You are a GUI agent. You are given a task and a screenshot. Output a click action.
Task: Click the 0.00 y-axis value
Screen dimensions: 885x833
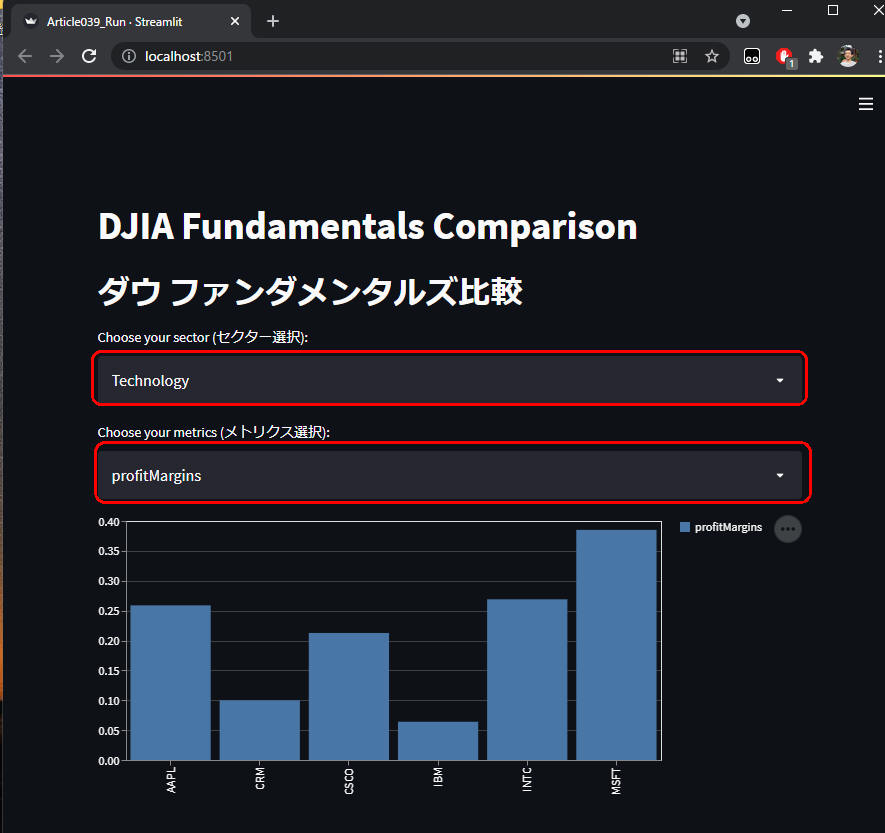[x=109, y=761]
